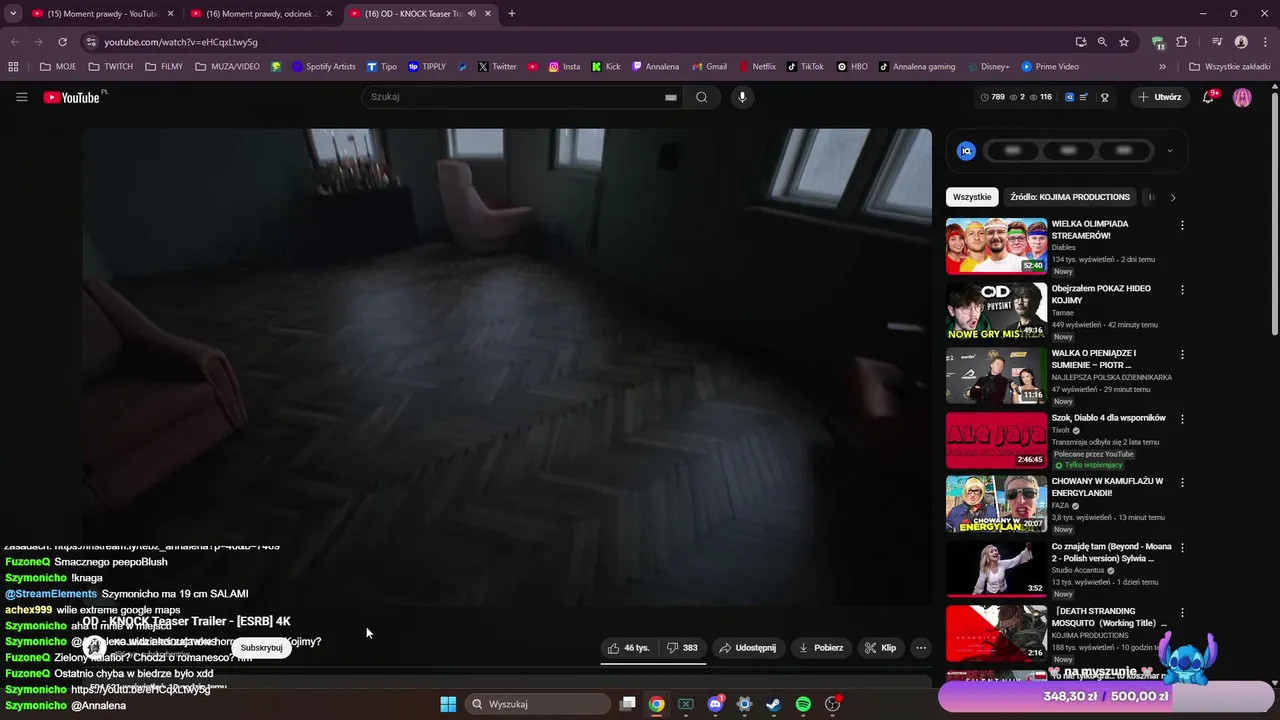The height and width of the screenshot is (720, 1280).
Task: Click the search magnifier button
Action: coord(702,97)
